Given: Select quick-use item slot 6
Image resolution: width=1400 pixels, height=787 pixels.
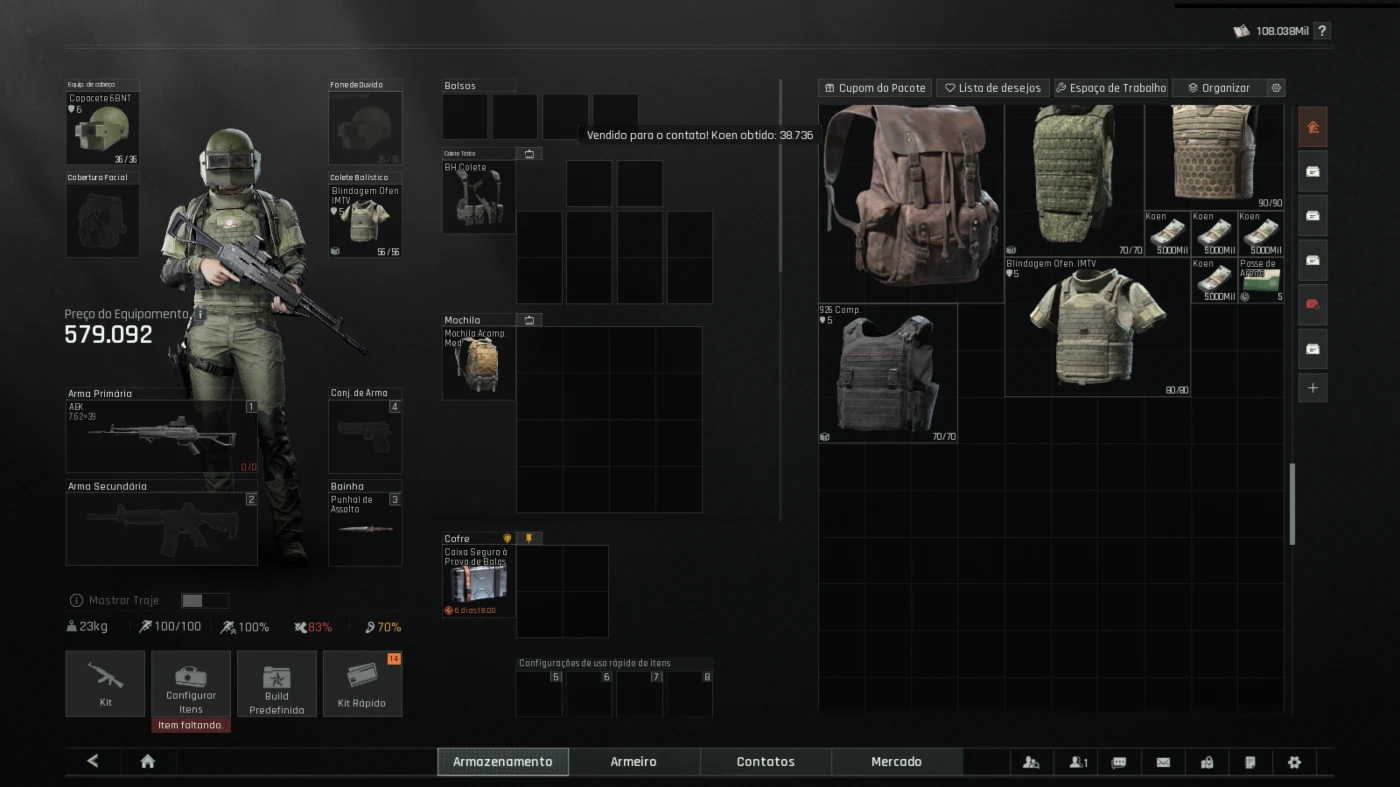Looking at the screenshot, I should click(589, 693).
